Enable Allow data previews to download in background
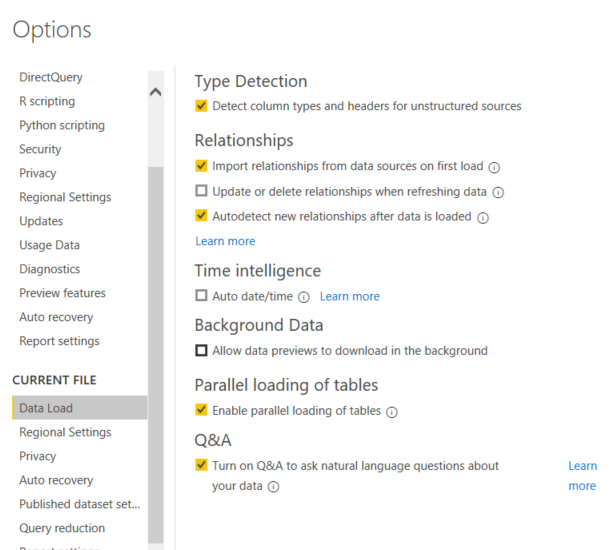 201,350
